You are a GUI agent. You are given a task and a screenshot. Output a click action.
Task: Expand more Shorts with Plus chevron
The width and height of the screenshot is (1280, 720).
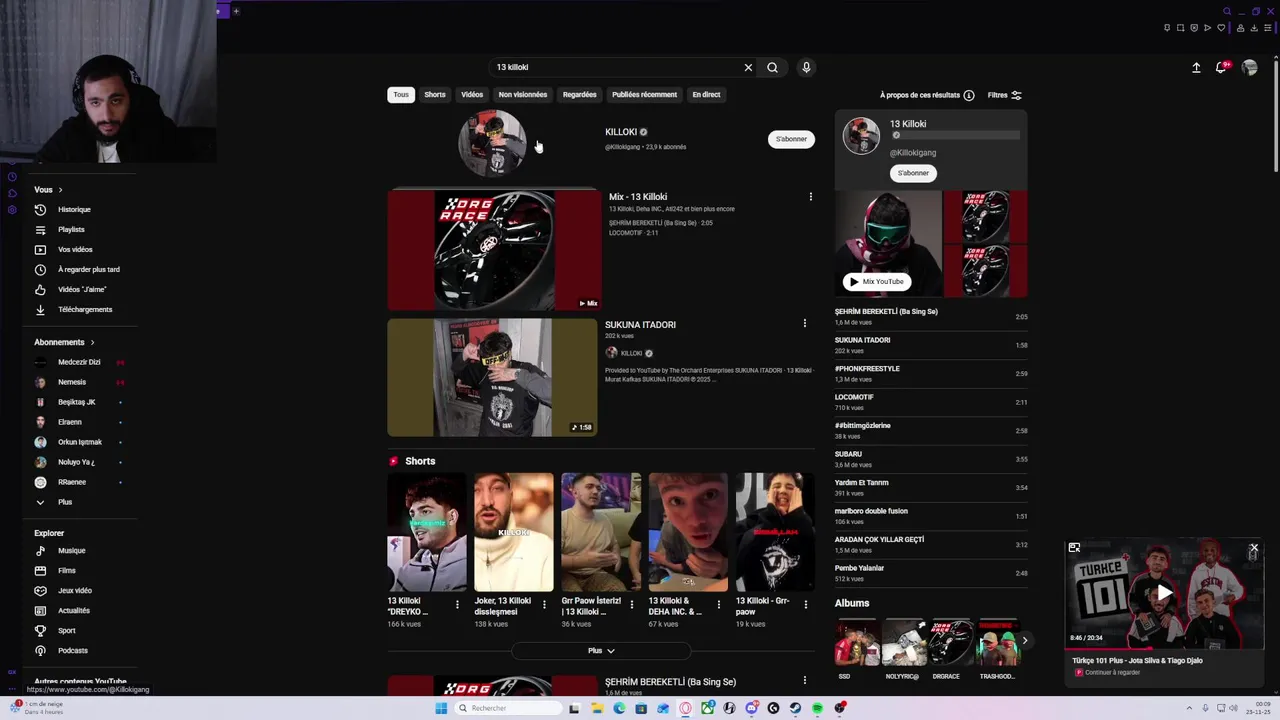pos(601,651)
